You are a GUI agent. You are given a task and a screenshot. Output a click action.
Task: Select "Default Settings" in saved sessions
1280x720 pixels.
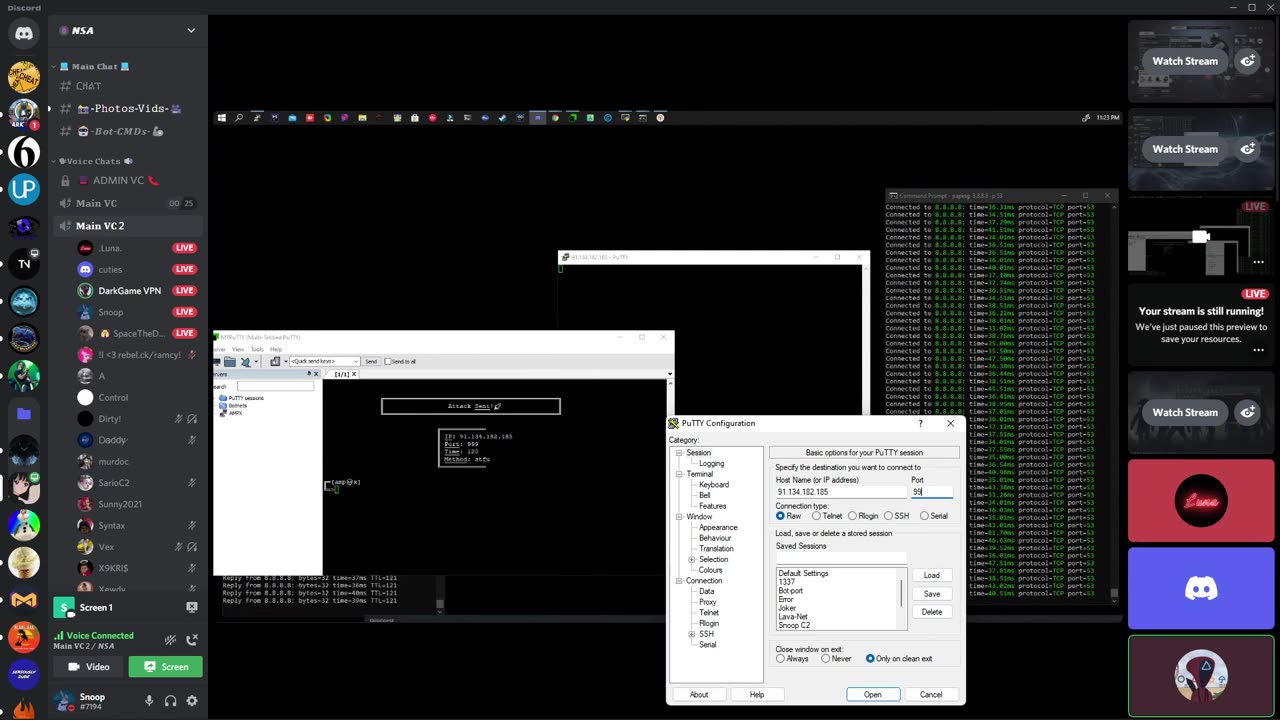803,574
